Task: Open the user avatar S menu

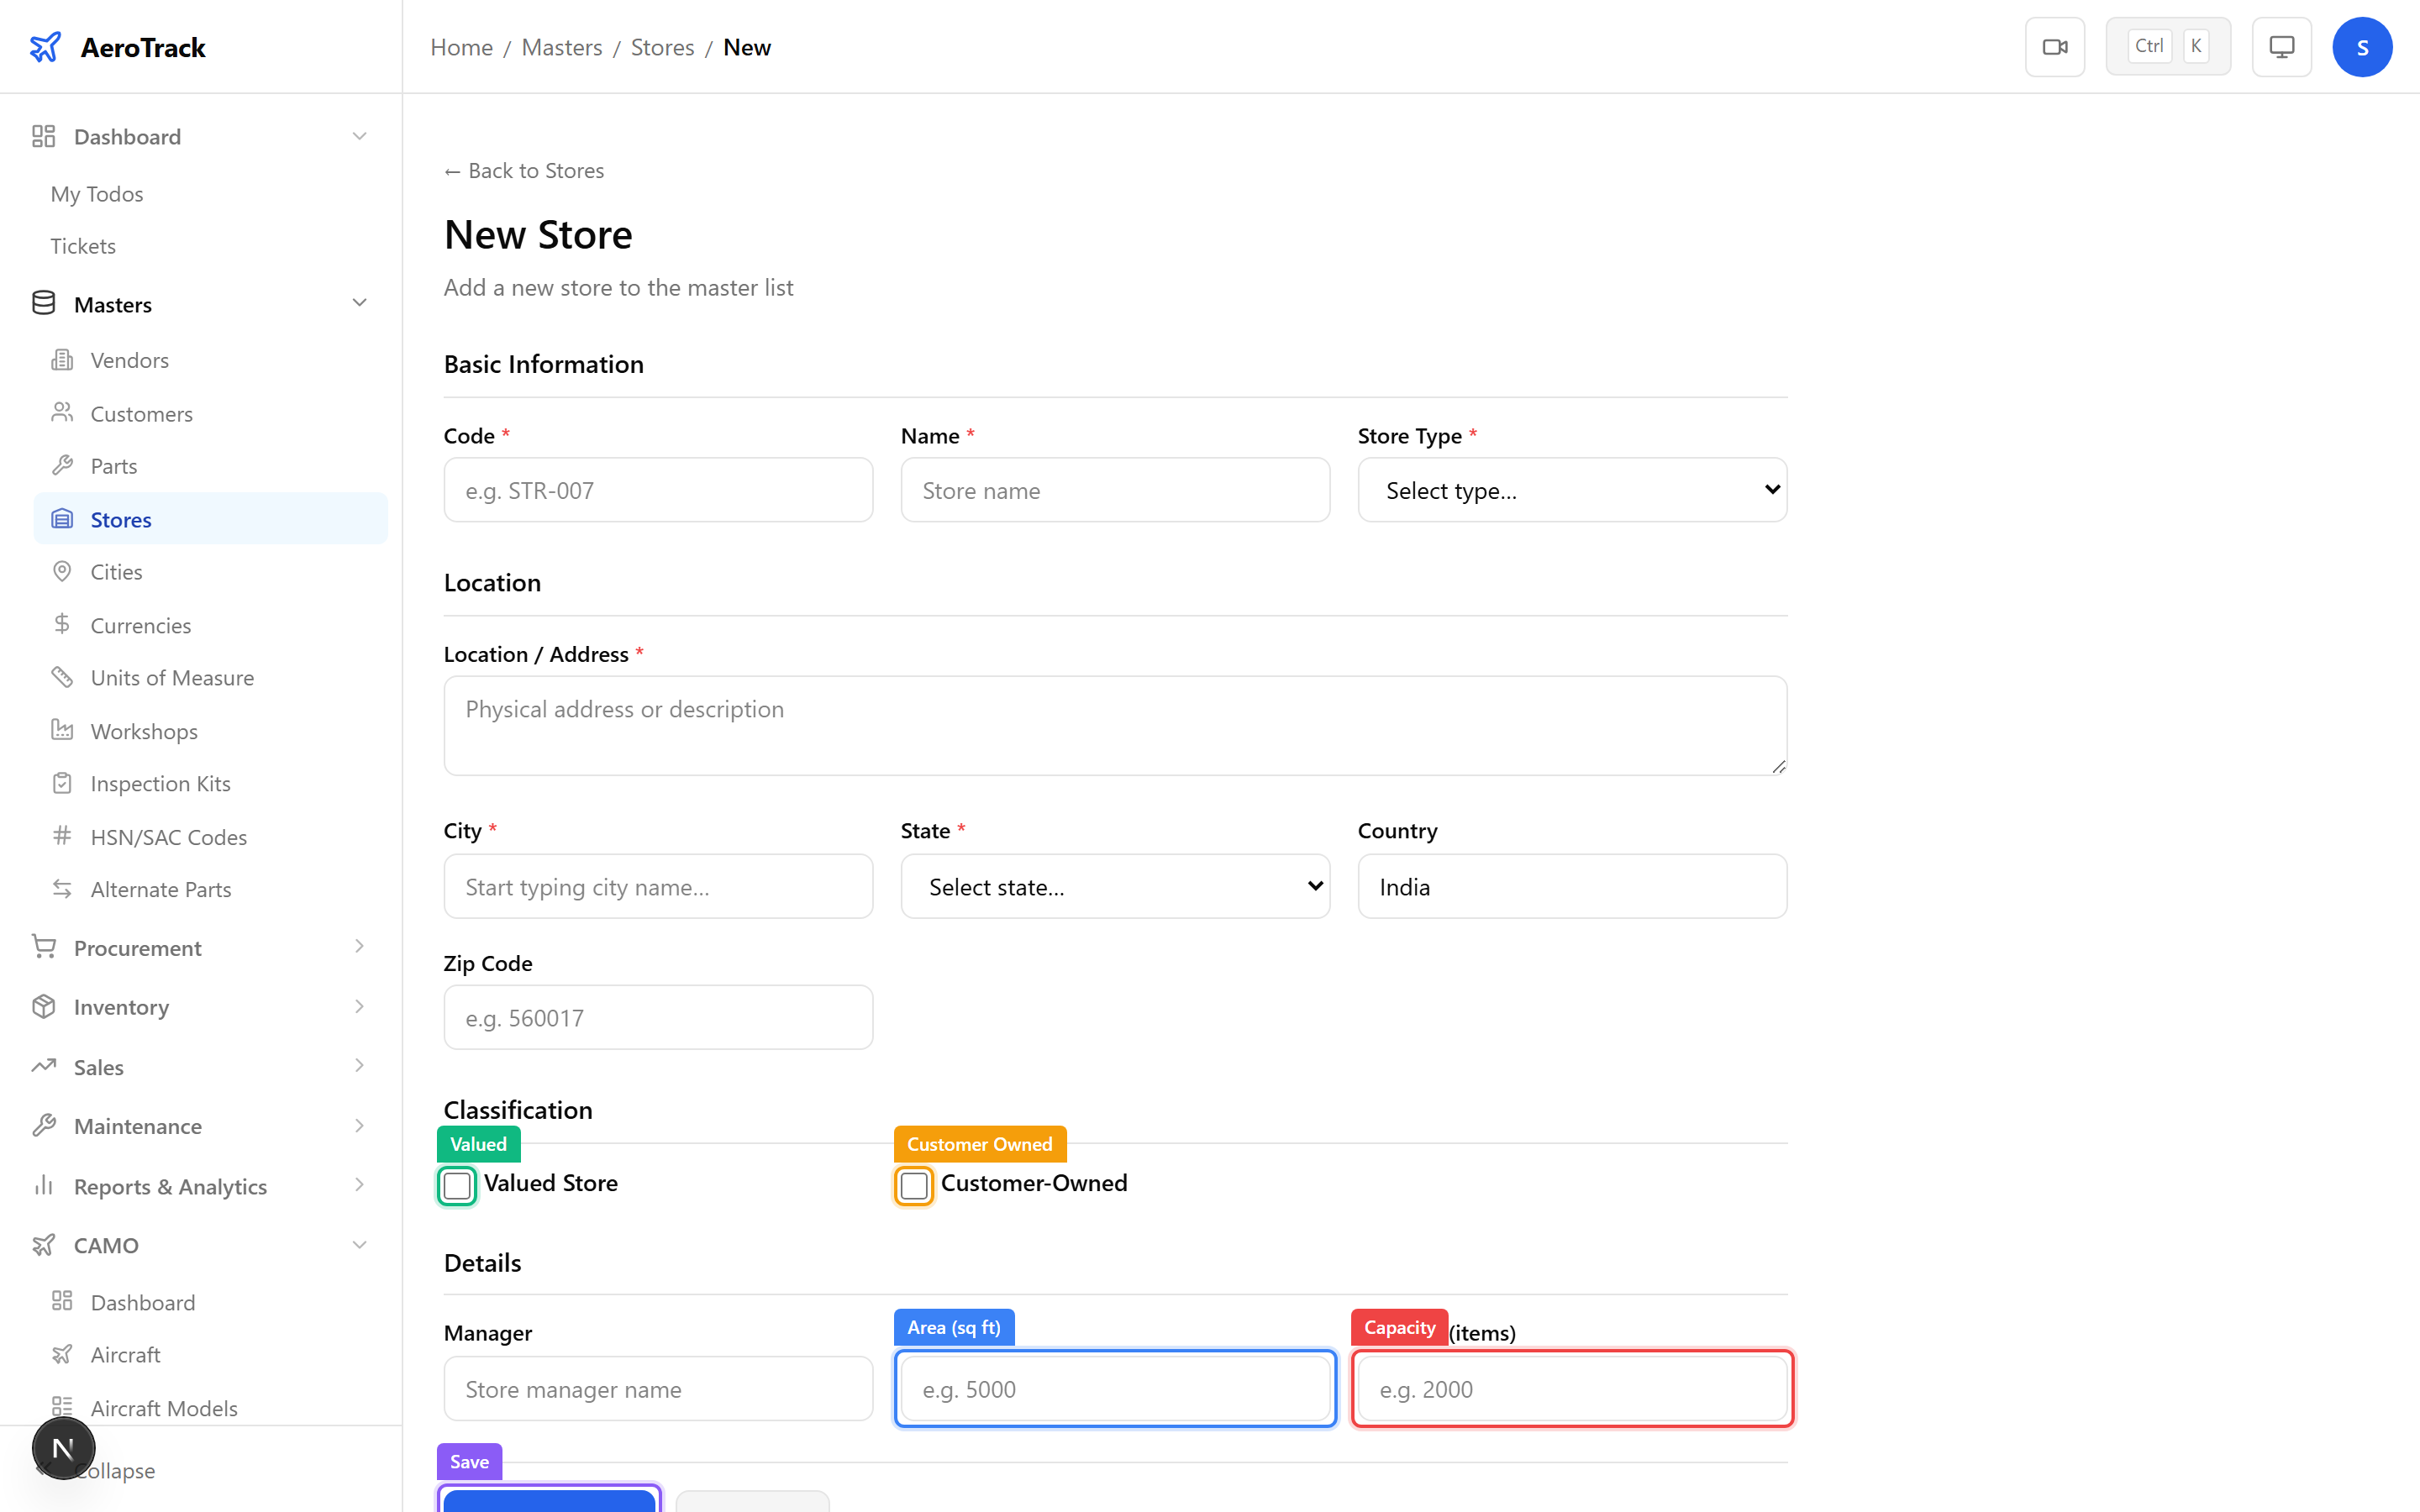Action: point(2362,46)
